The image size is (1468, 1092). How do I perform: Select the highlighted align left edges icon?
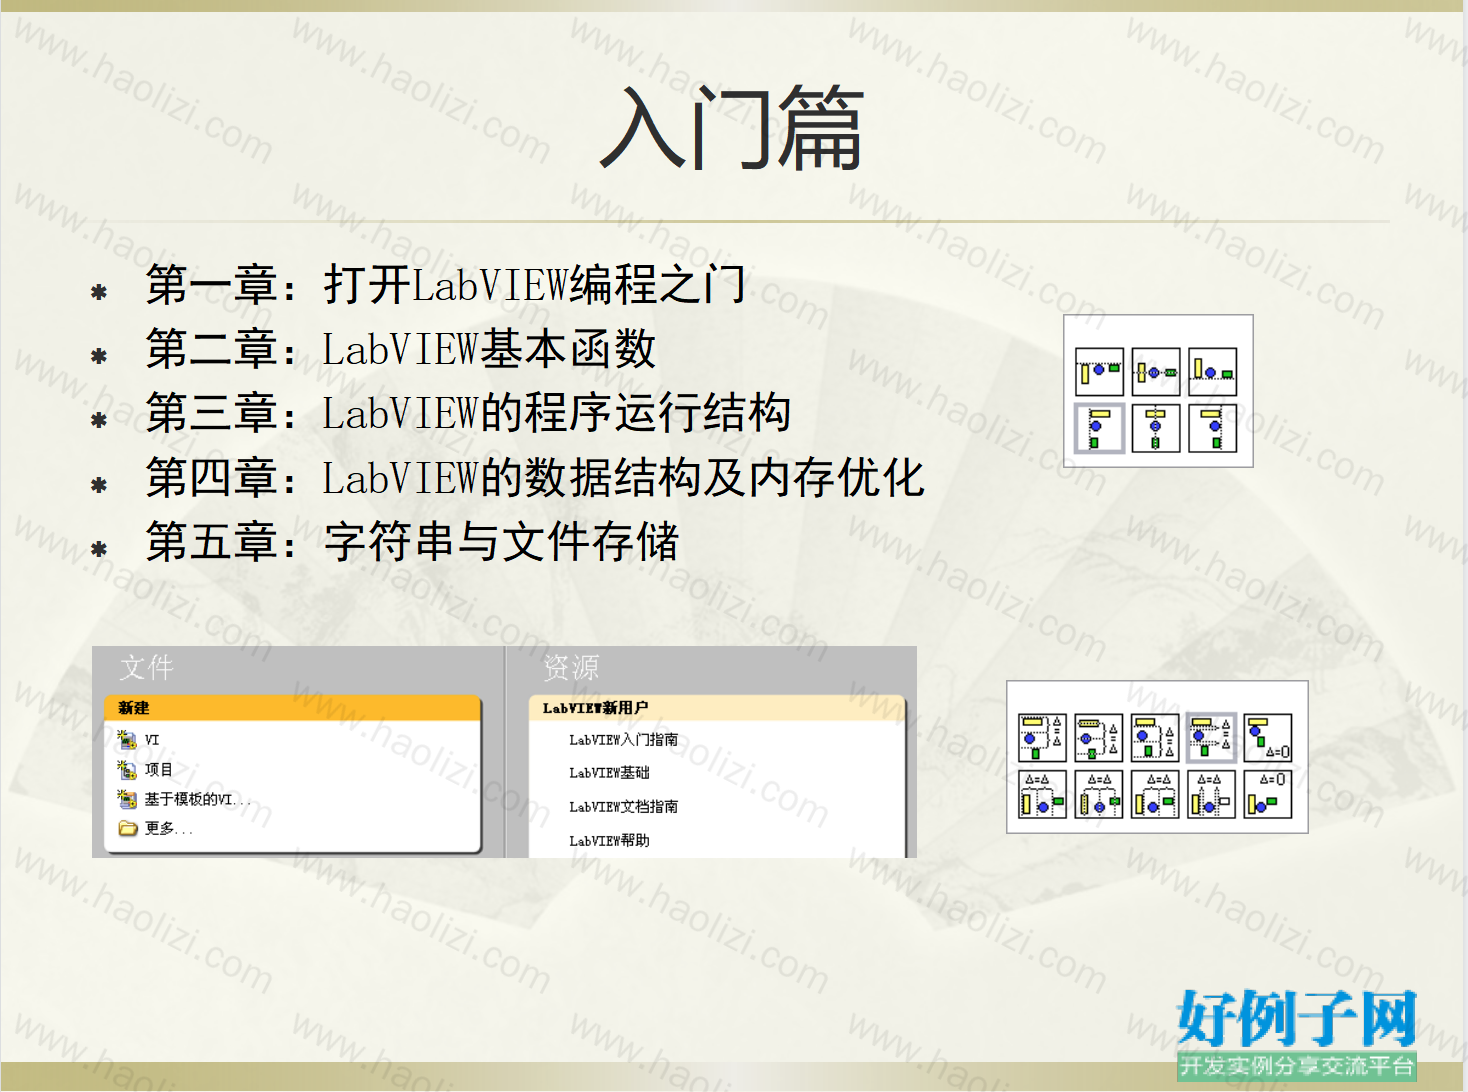pos(1099,428)
